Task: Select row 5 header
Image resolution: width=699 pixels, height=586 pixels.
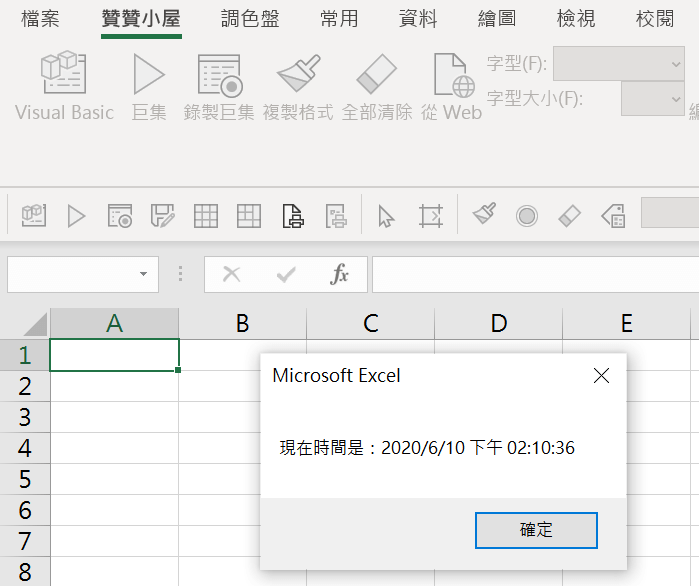Action: coord(25,479)
